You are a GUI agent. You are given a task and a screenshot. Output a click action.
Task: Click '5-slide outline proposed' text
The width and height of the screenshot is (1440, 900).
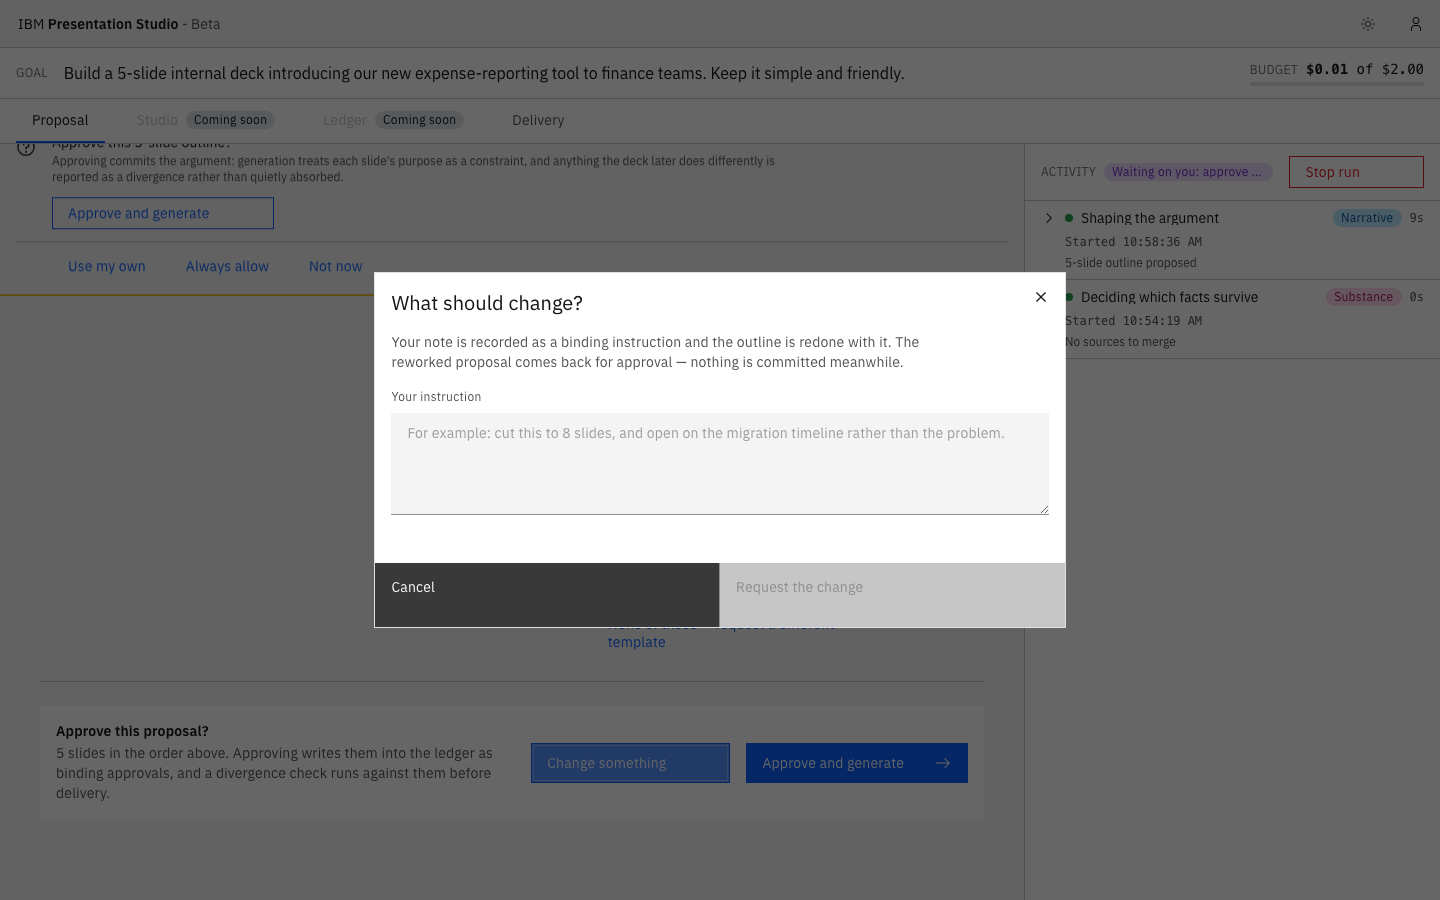(x=1131, y=263)
